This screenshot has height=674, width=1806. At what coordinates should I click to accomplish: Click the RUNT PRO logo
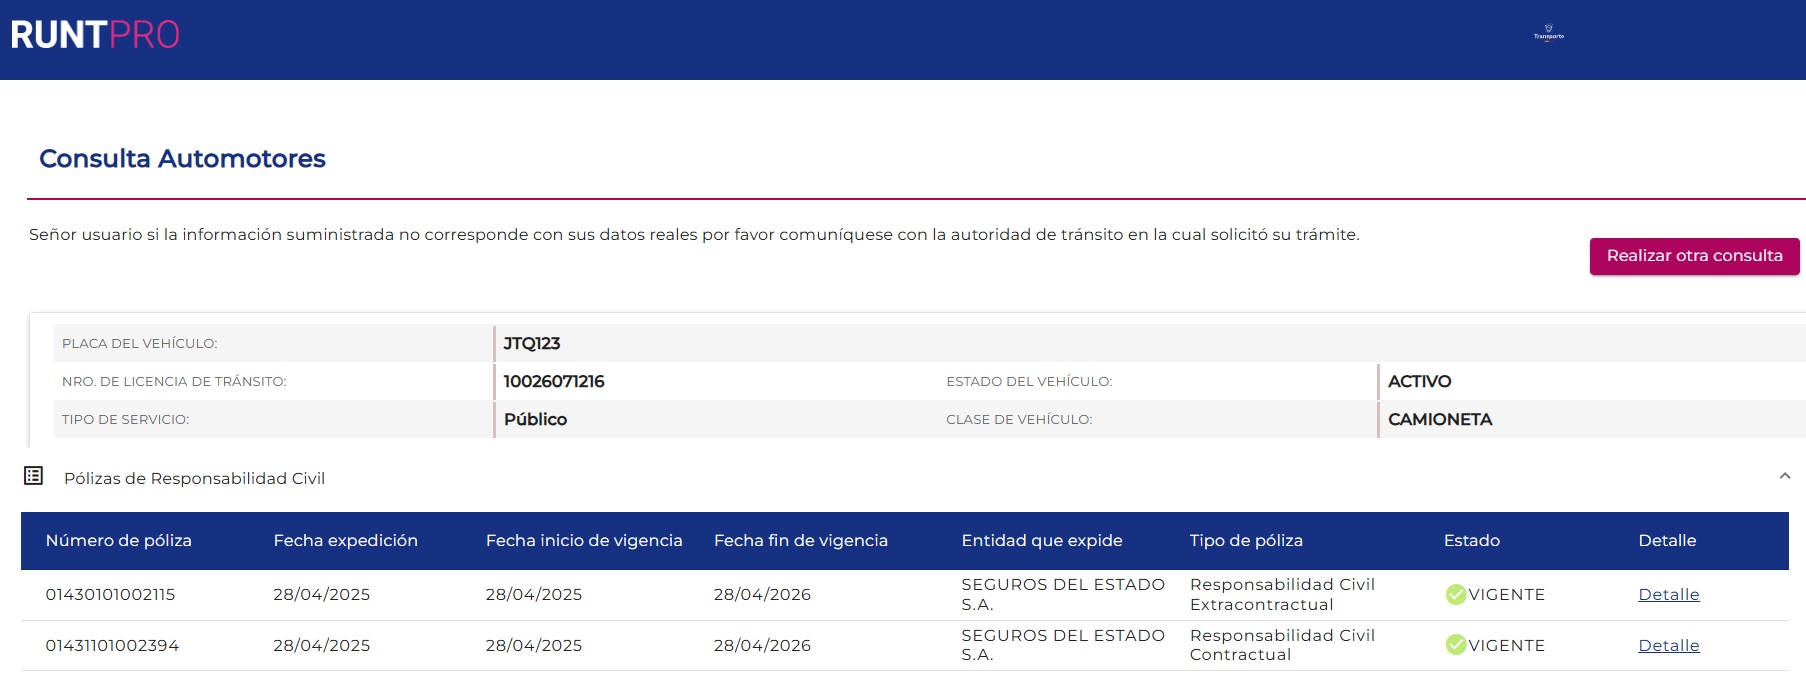click(x=95, y=35)
